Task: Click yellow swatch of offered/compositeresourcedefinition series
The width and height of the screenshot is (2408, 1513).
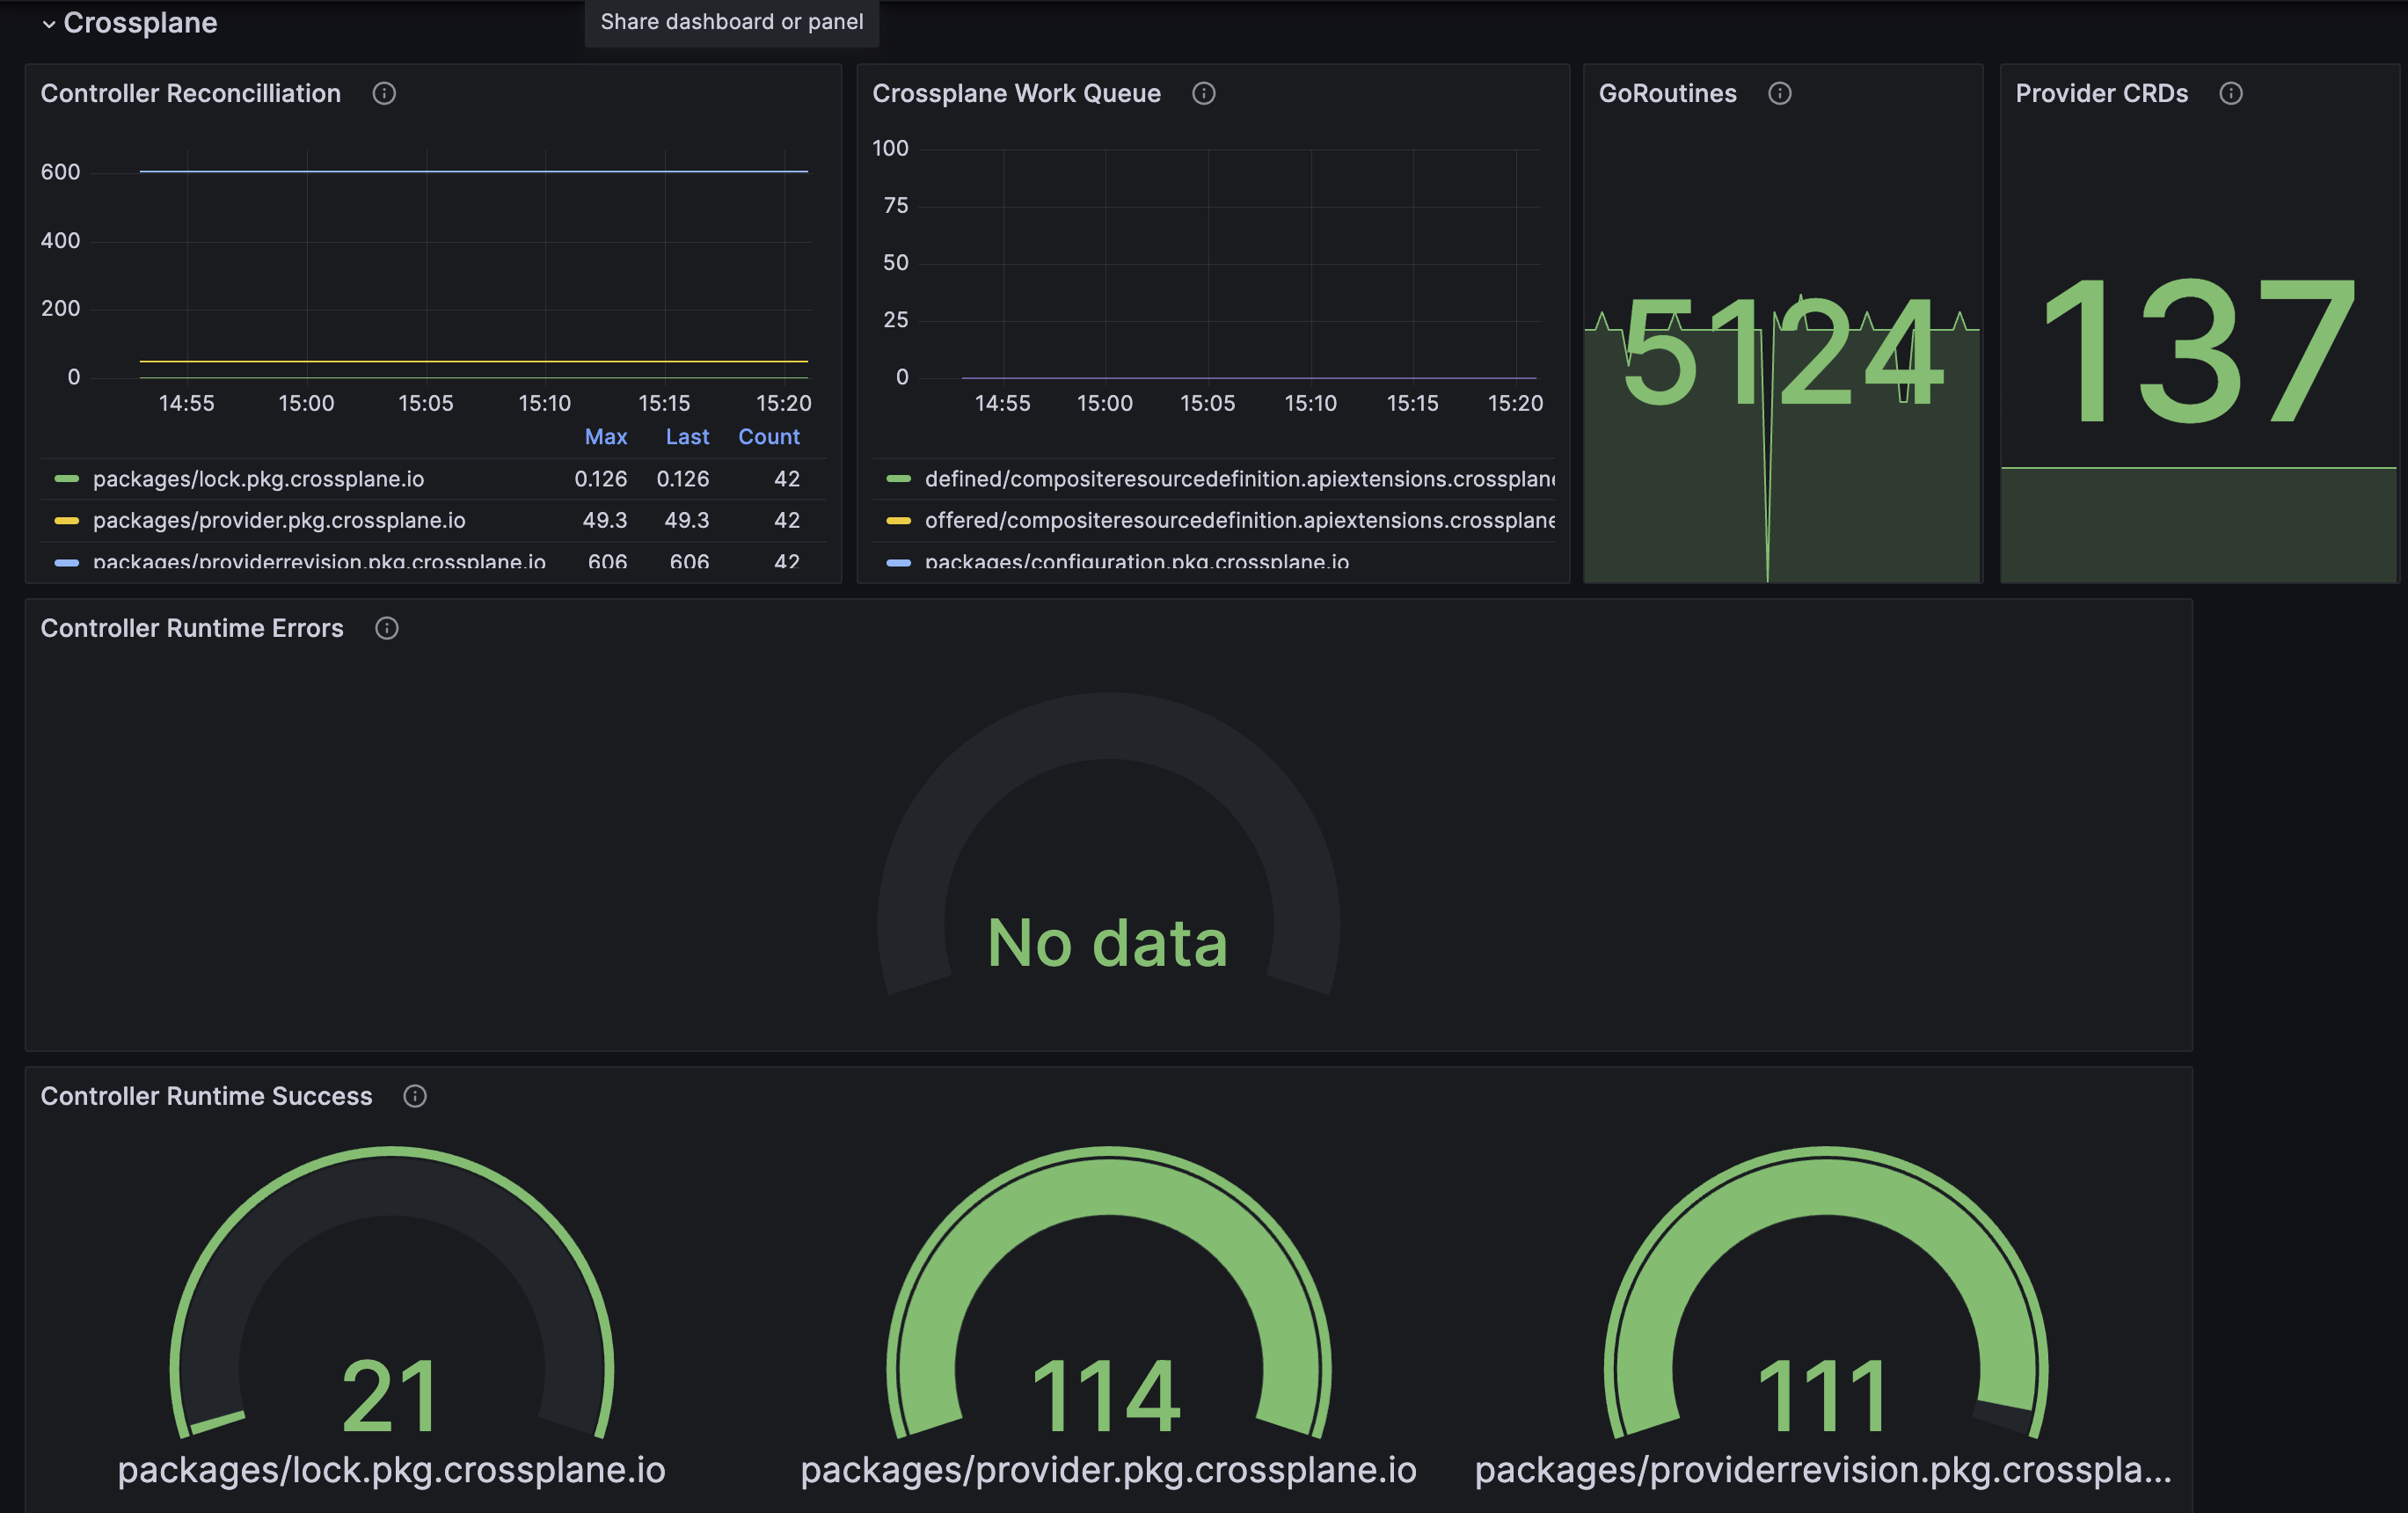Action: [x=898, y=520]
